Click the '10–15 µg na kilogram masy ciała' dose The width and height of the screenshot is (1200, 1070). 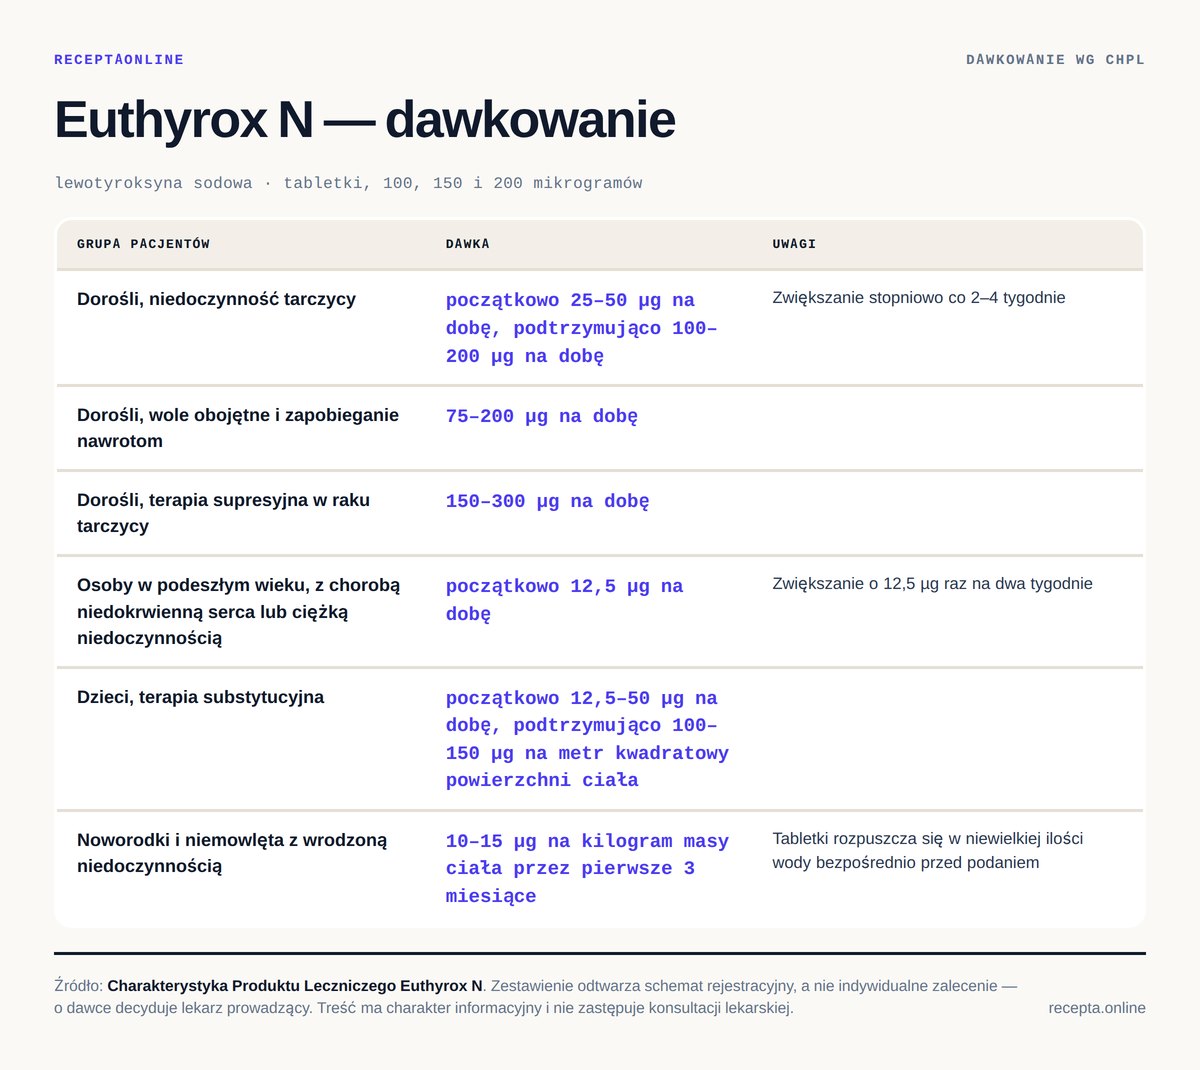(587, 868)
